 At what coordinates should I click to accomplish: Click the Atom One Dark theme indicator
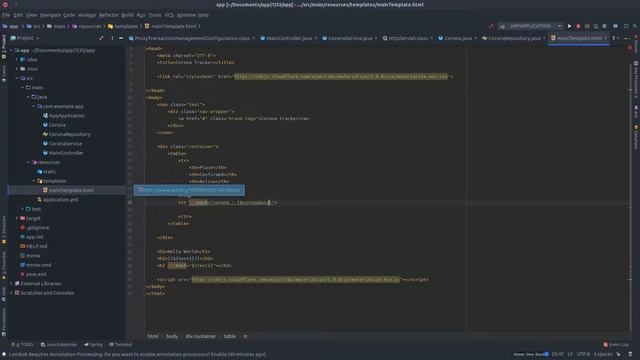[530, 354]
